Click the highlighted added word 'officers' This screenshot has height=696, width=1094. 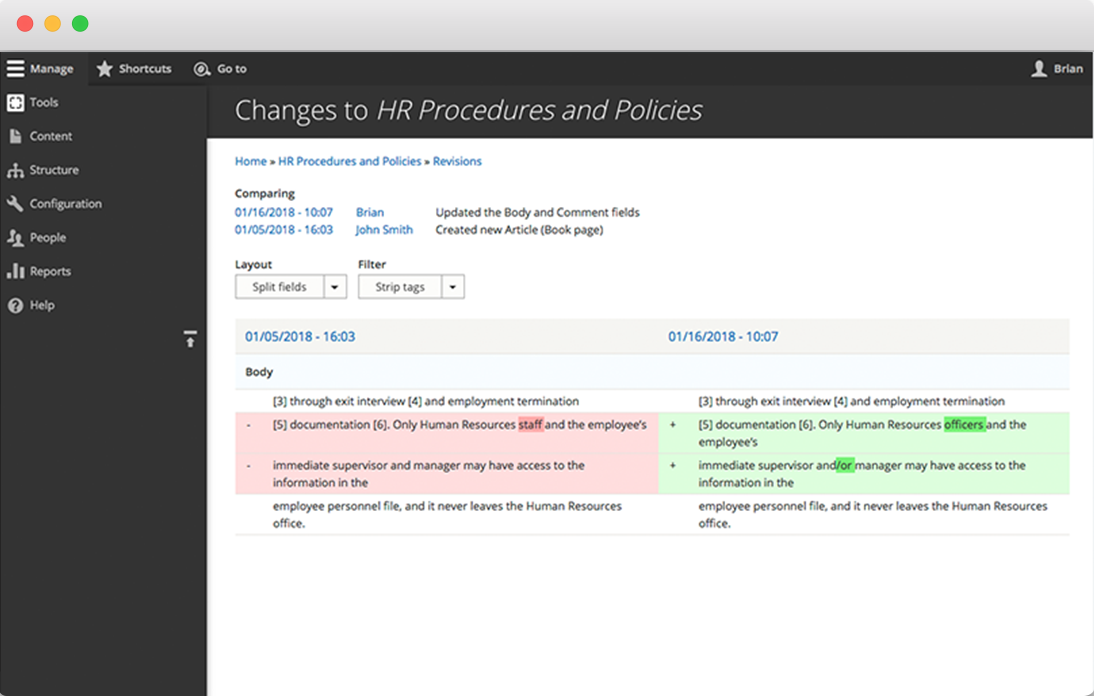[x=964, y=424]
